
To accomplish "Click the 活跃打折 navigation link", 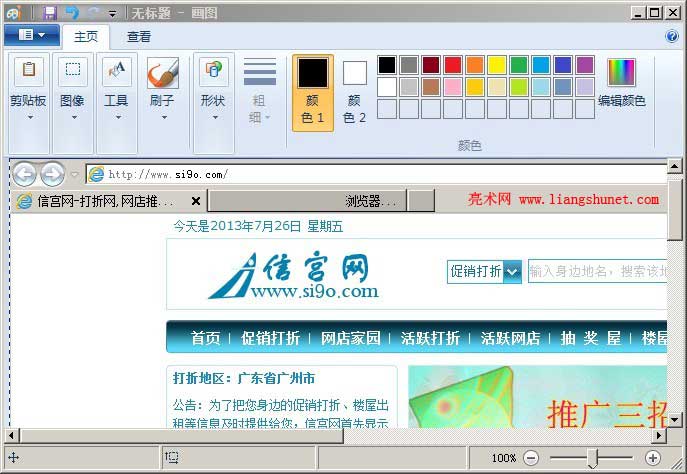I will (430, 338).
